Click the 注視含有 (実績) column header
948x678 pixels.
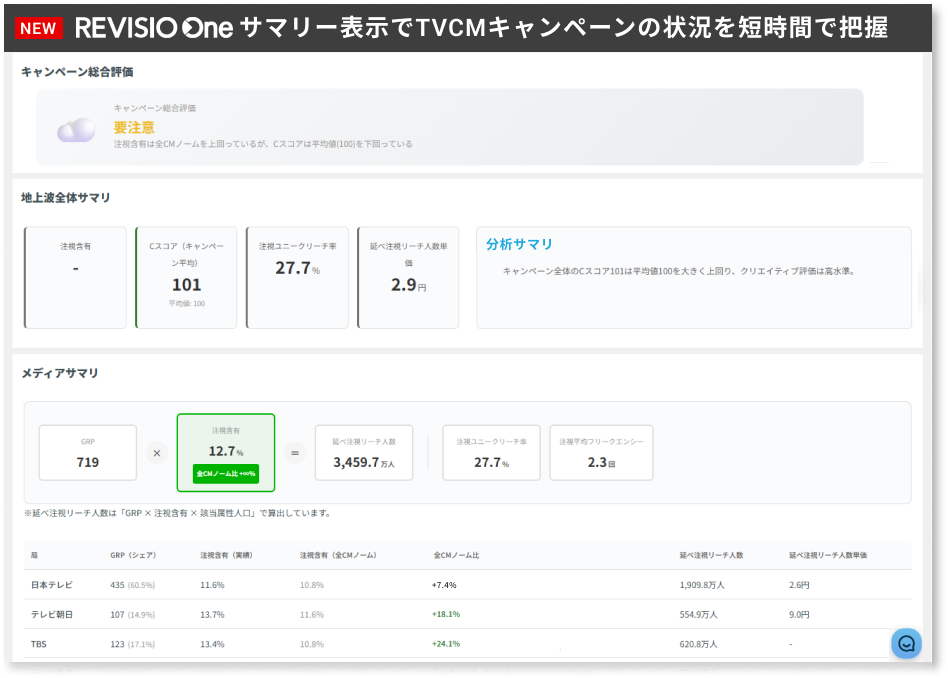(227, 555)
